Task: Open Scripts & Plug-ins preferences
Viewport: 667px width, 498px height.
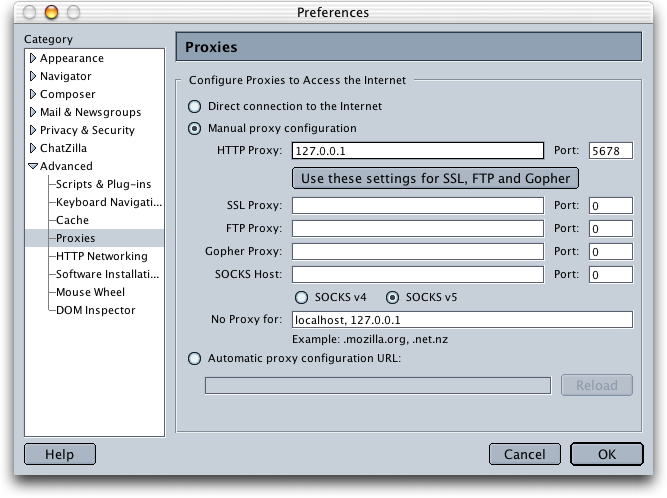Action: 103,184
